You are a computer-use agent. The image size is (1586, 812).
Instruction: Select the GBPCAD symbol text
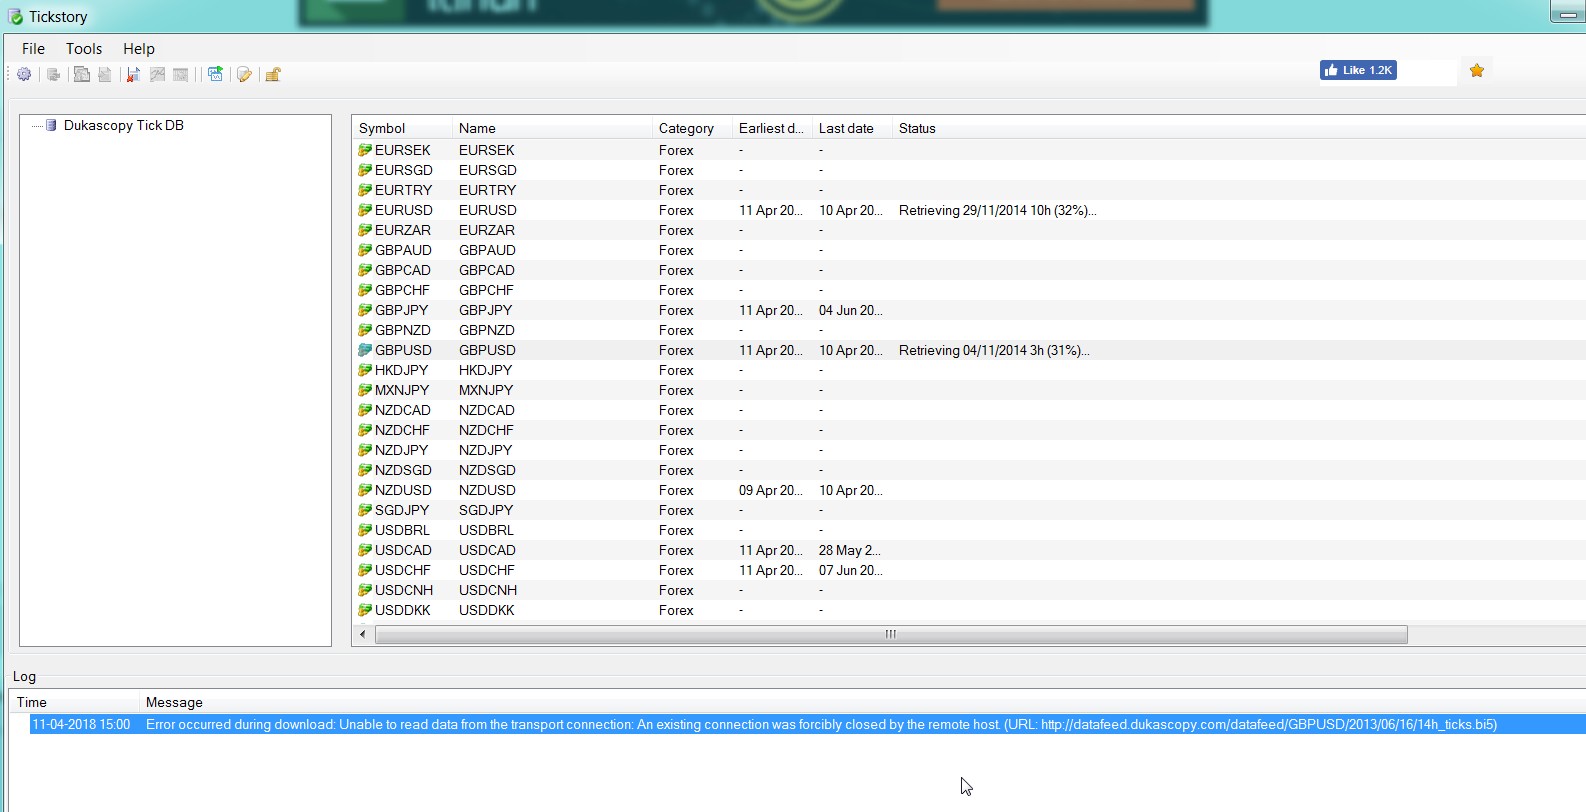coord(403,270)
